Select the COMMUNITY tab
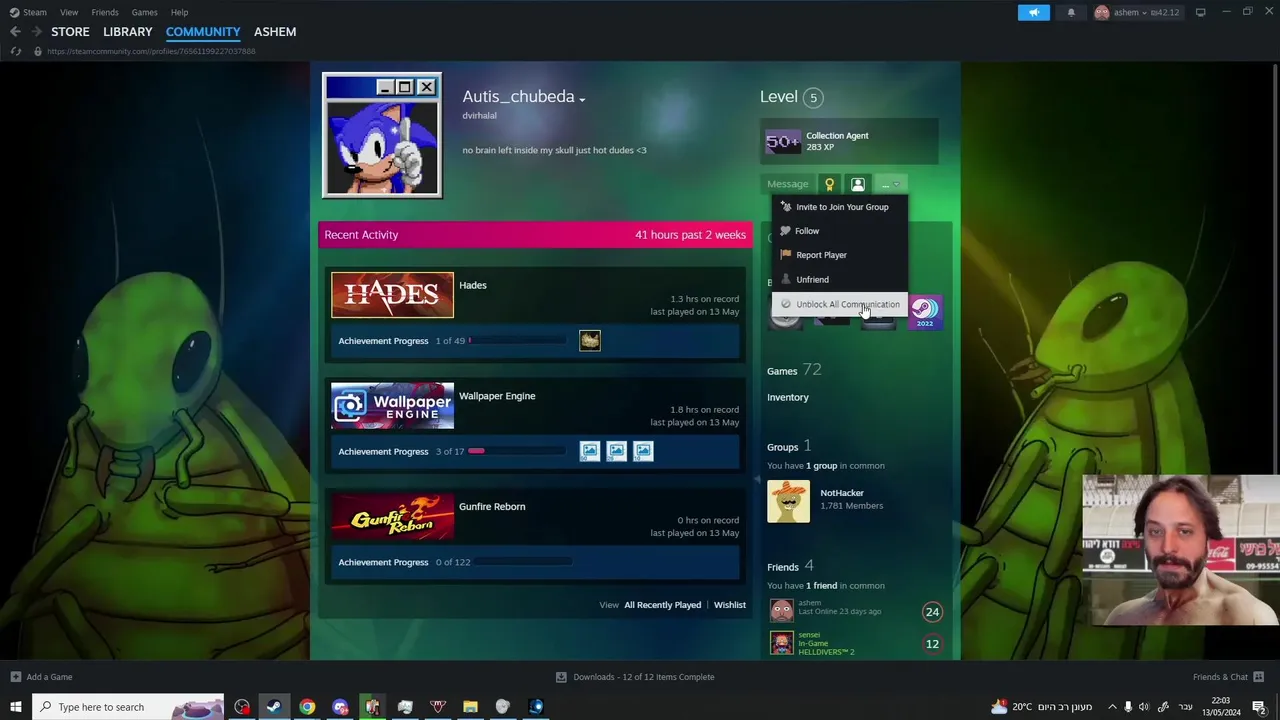The width and height of the screenshot is (1280, 720). 203,32
